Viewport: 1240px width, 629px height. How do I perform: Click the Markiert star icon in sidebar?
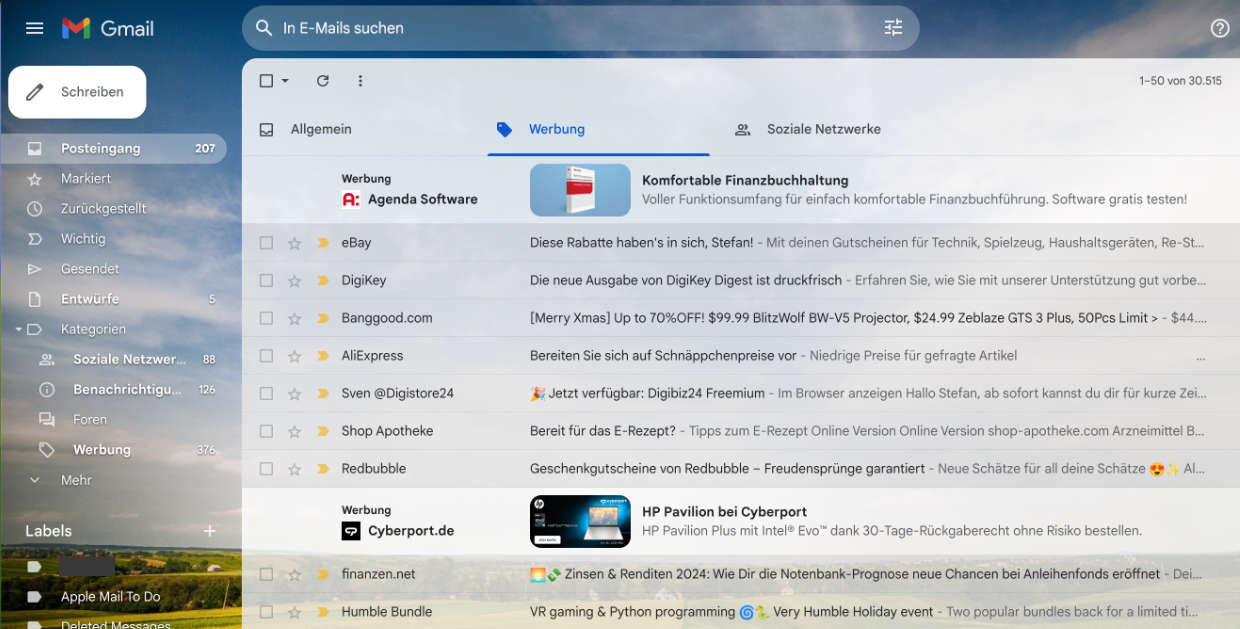pos(35,179)
